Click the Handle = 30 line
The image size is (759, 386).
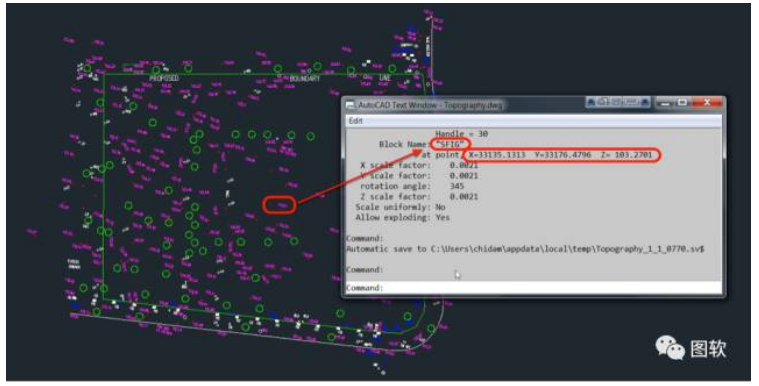[461, 134]
